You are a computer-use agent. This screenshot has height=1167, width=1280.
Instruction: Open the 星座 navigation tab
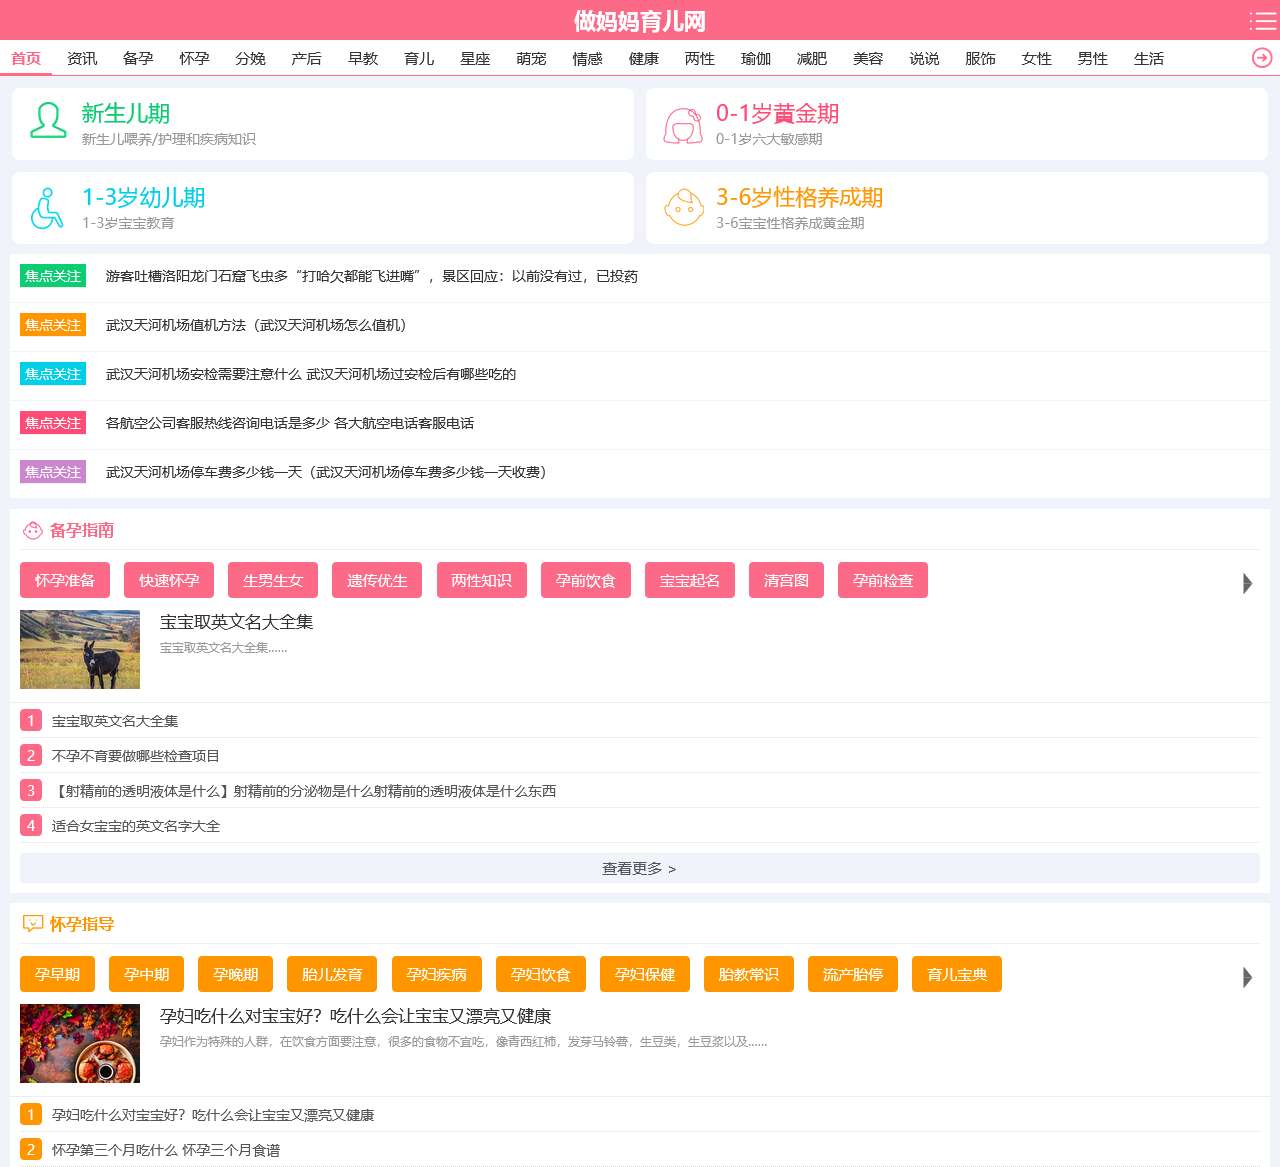coord(475,59)
